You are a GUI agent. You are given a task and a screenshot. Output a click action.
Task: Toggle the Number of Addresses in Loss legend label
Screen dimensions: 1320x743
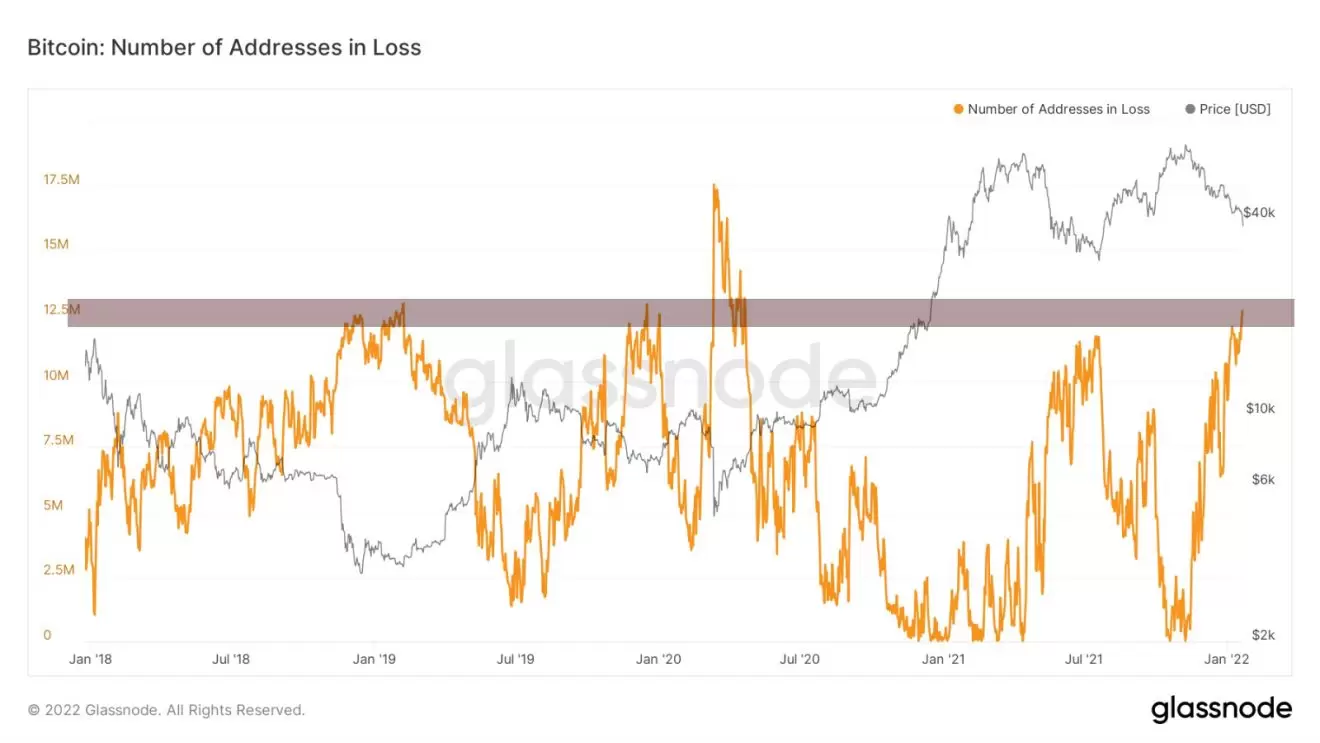point(1058,109)
